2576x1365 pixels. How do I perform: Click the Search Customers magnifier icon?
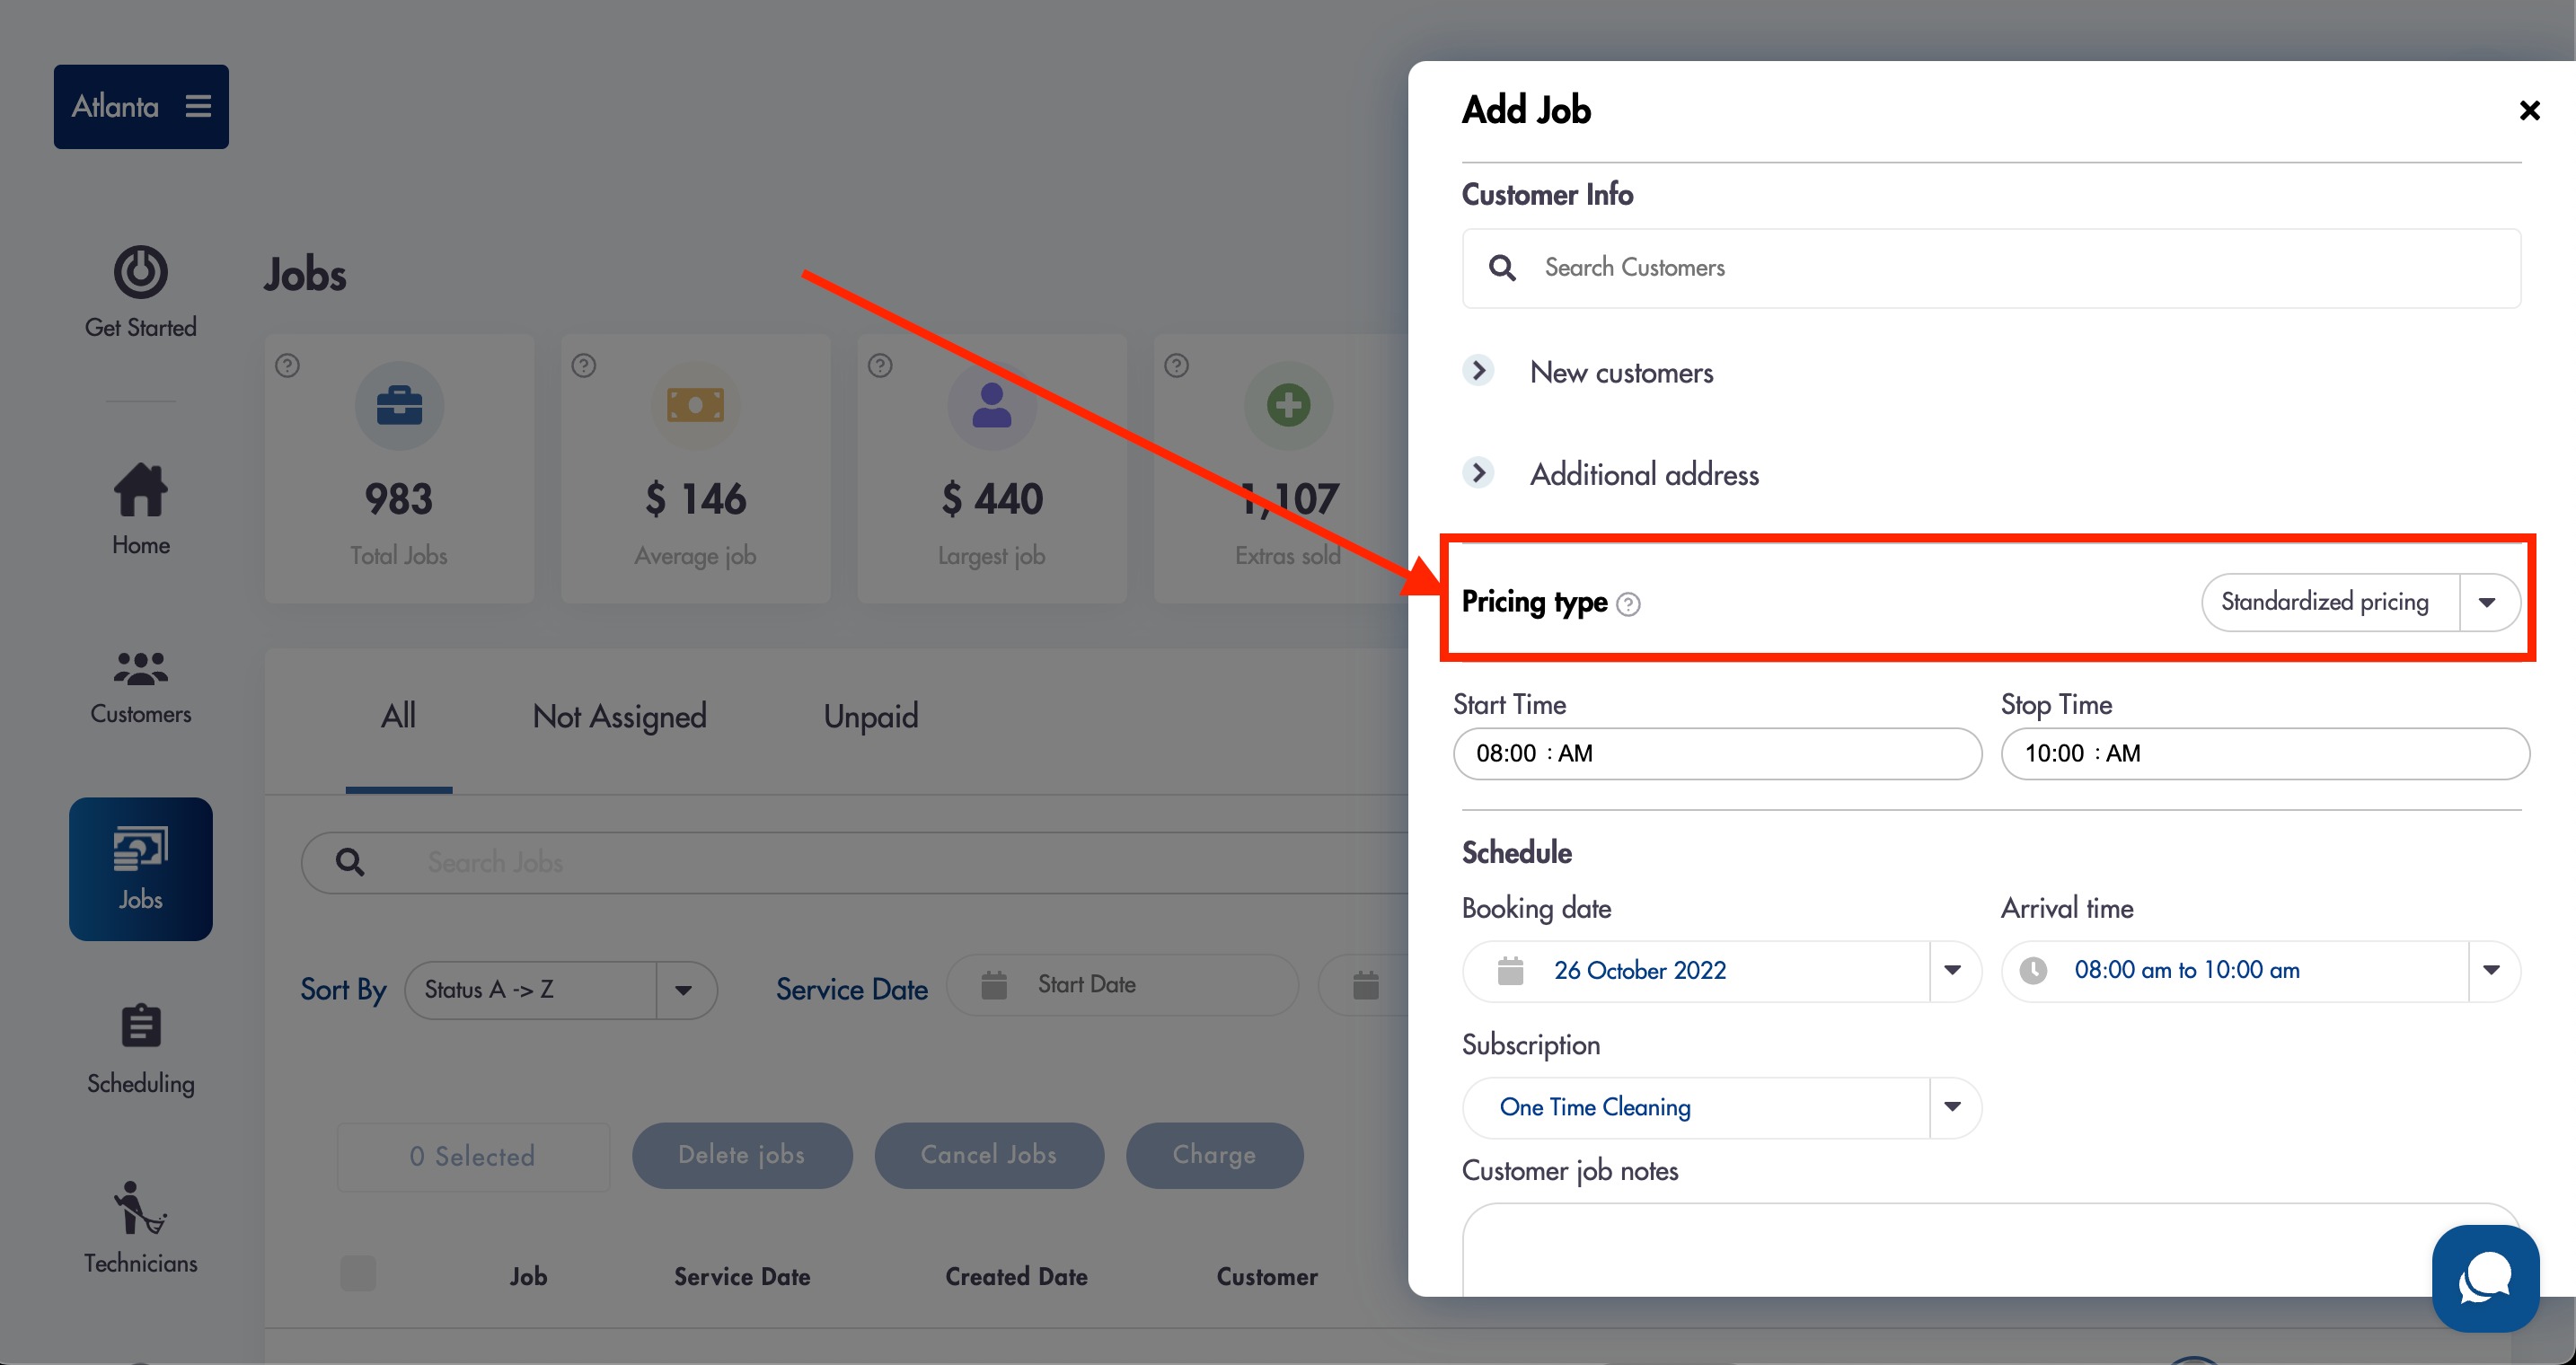click(x=1502, y=267)
